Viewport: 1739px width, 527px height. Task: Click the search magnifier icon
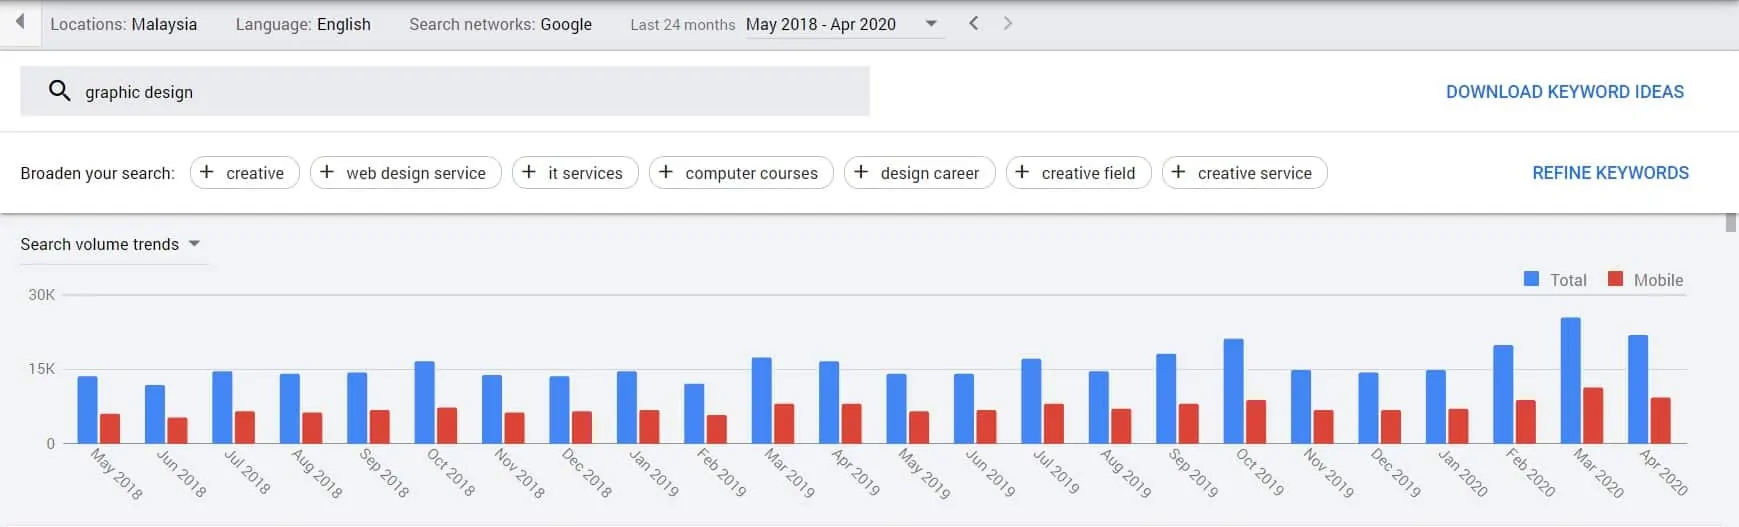click(x=60, y=91)
